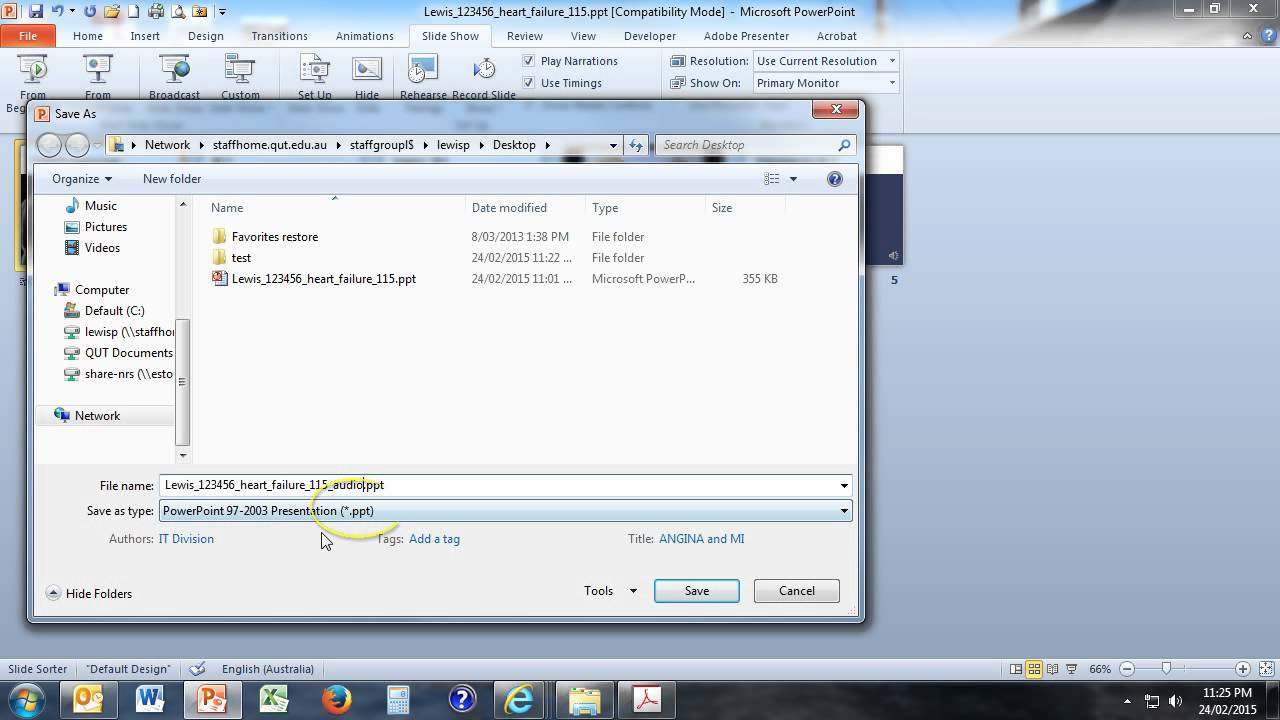Select Lewis_123456_heart_failure_115.ppt file in list
The image size is (1280, 720).
tap(324, 279)
